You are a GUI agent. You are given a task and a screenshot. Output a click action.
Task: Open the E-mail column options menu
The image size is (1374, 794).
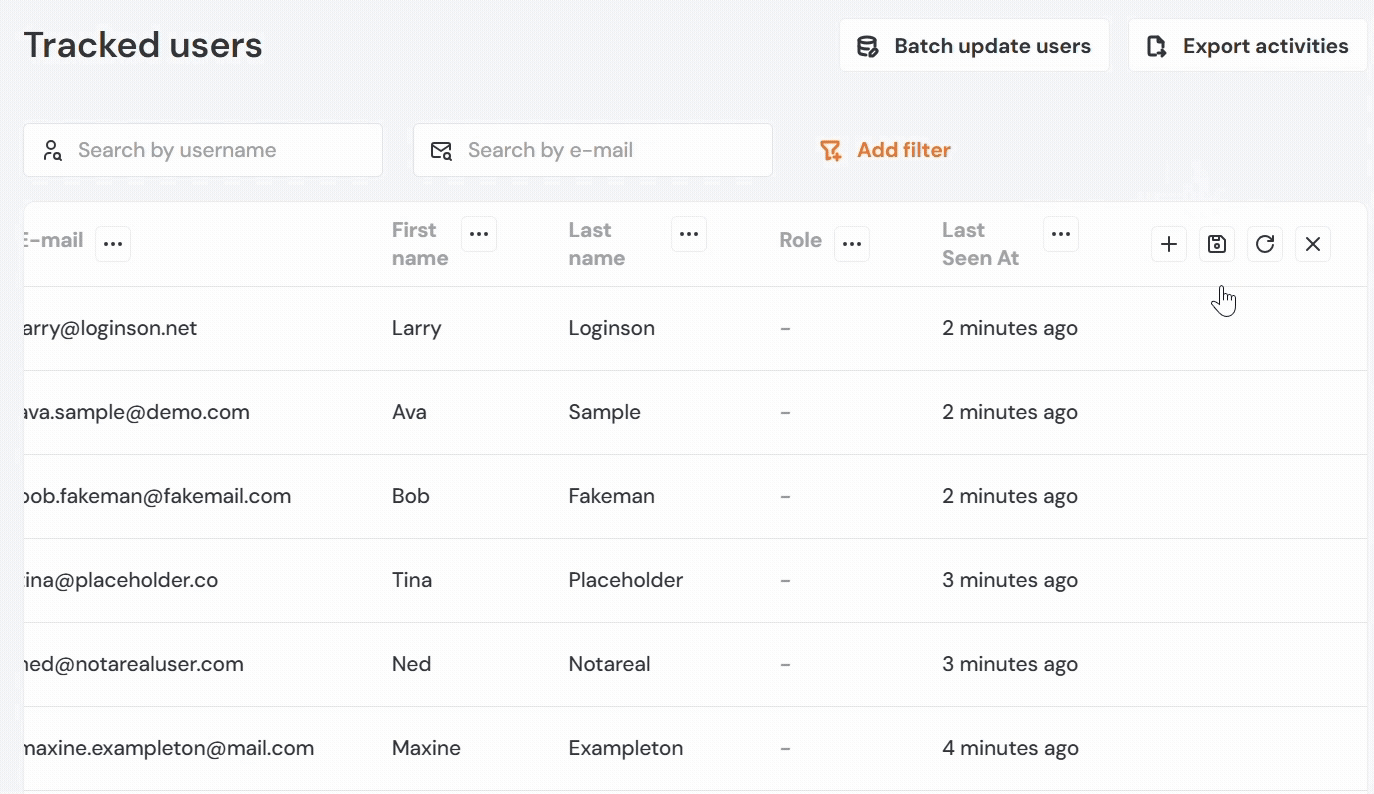pyautogui.click(x=113, y=244)
